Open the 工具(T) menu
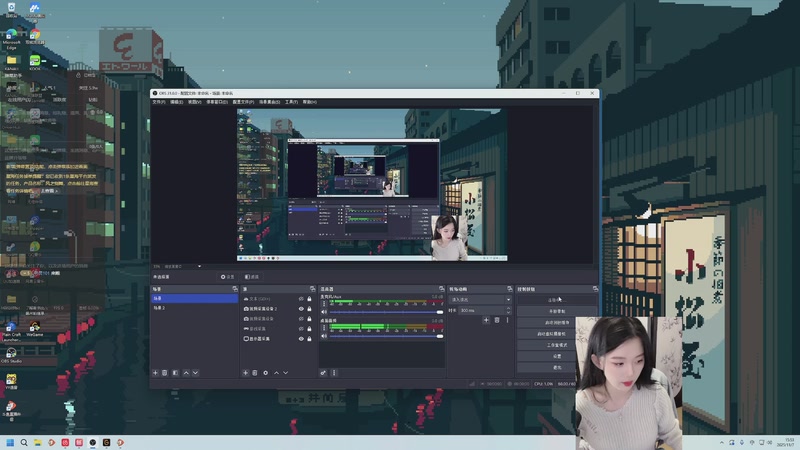 [291, 102]
